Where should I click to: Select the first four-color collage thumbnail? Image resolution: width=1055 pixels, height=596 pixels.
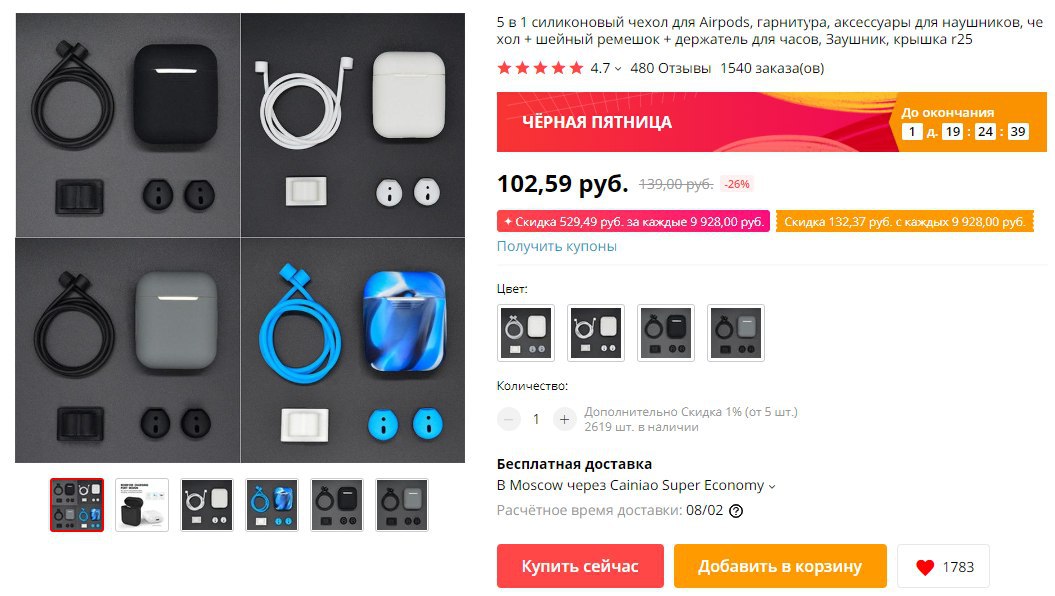[77, 505]
